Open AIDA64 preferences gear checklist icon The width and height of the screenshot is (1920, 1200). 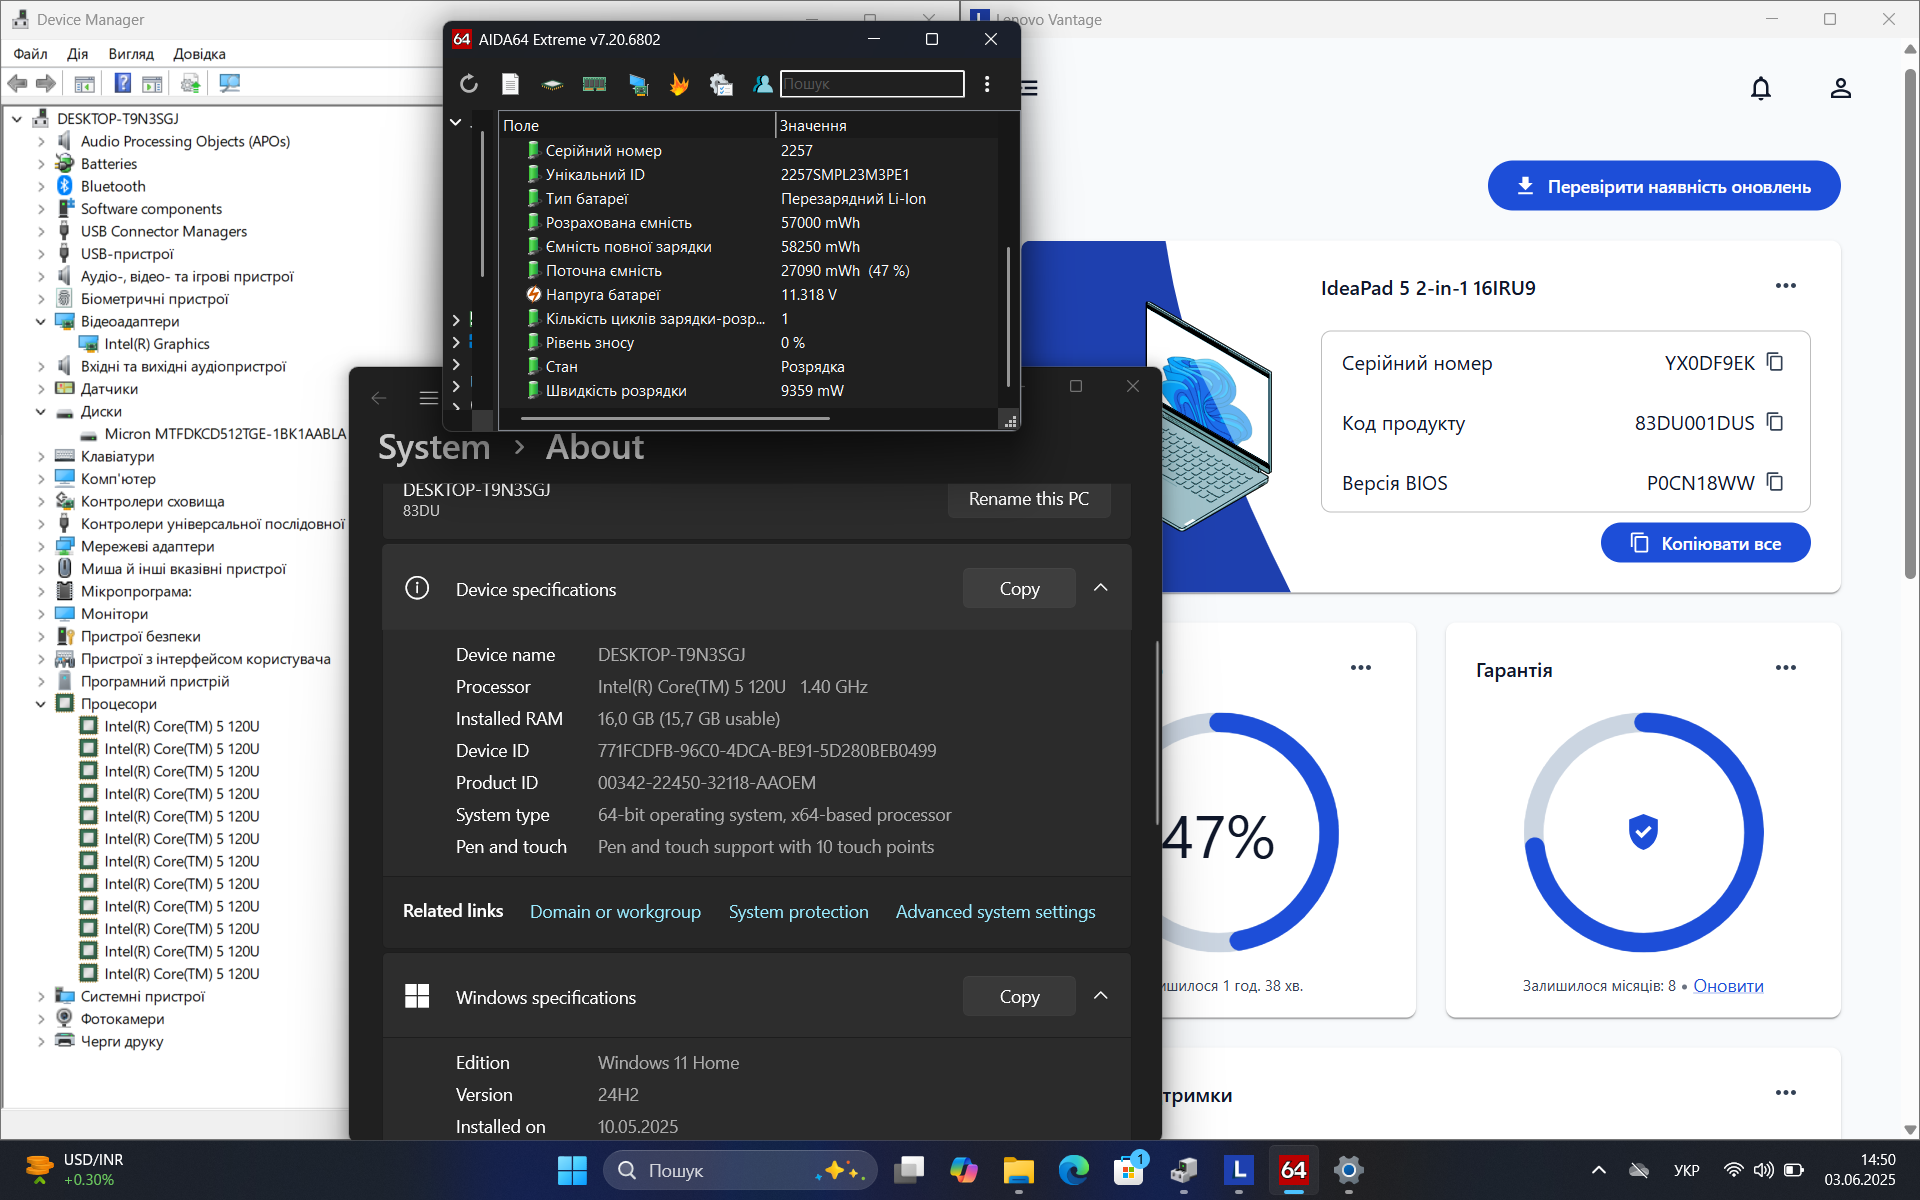click(x=721, y=84)
